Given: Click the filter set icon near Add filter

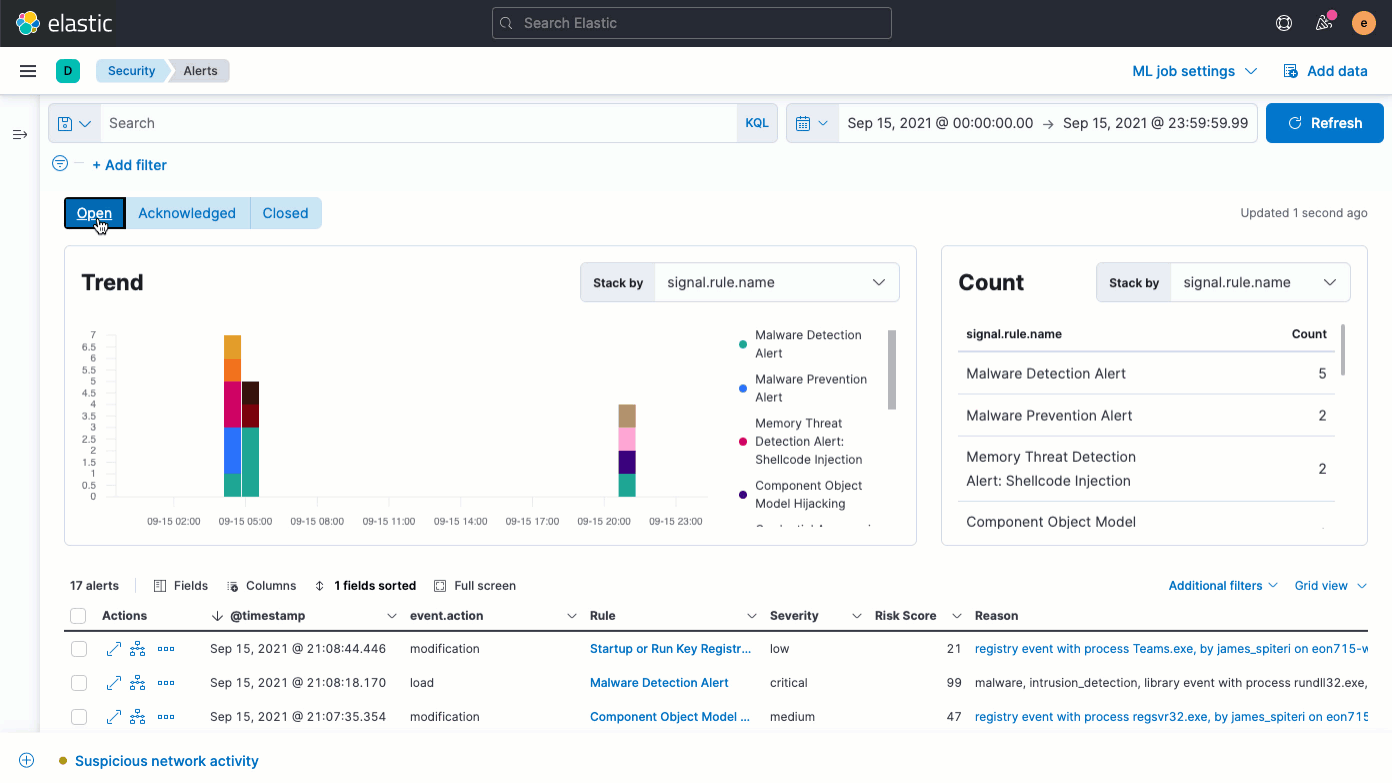Looking at the screenshot, I should pyautogui.click(x=59, y=163).
